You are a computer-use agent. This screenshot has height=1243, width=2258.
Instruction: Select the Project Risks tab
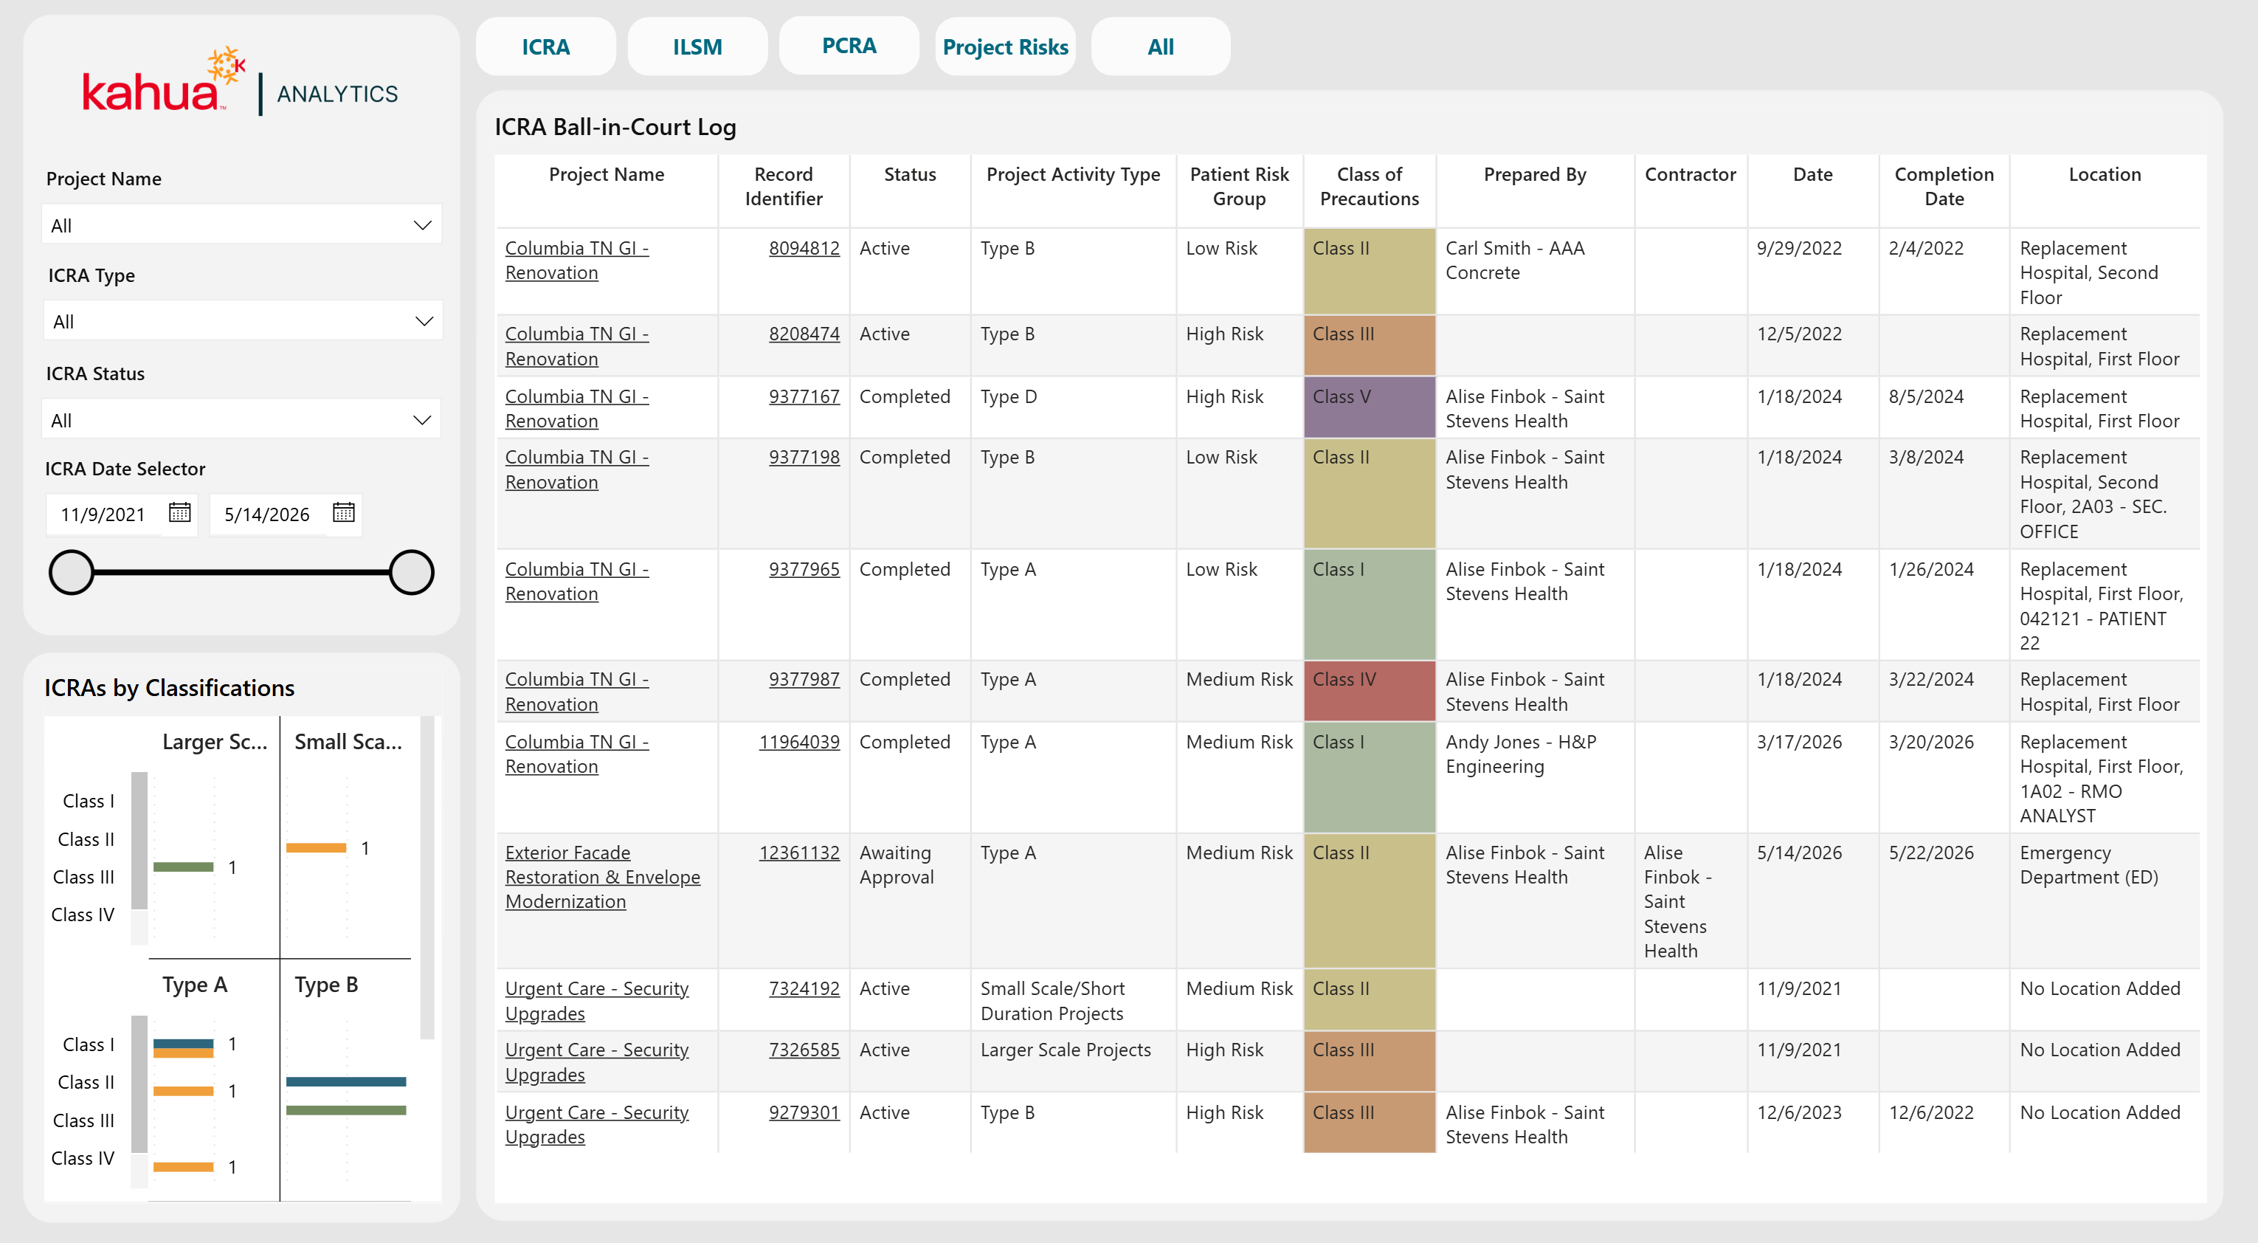coord(1005,46)
